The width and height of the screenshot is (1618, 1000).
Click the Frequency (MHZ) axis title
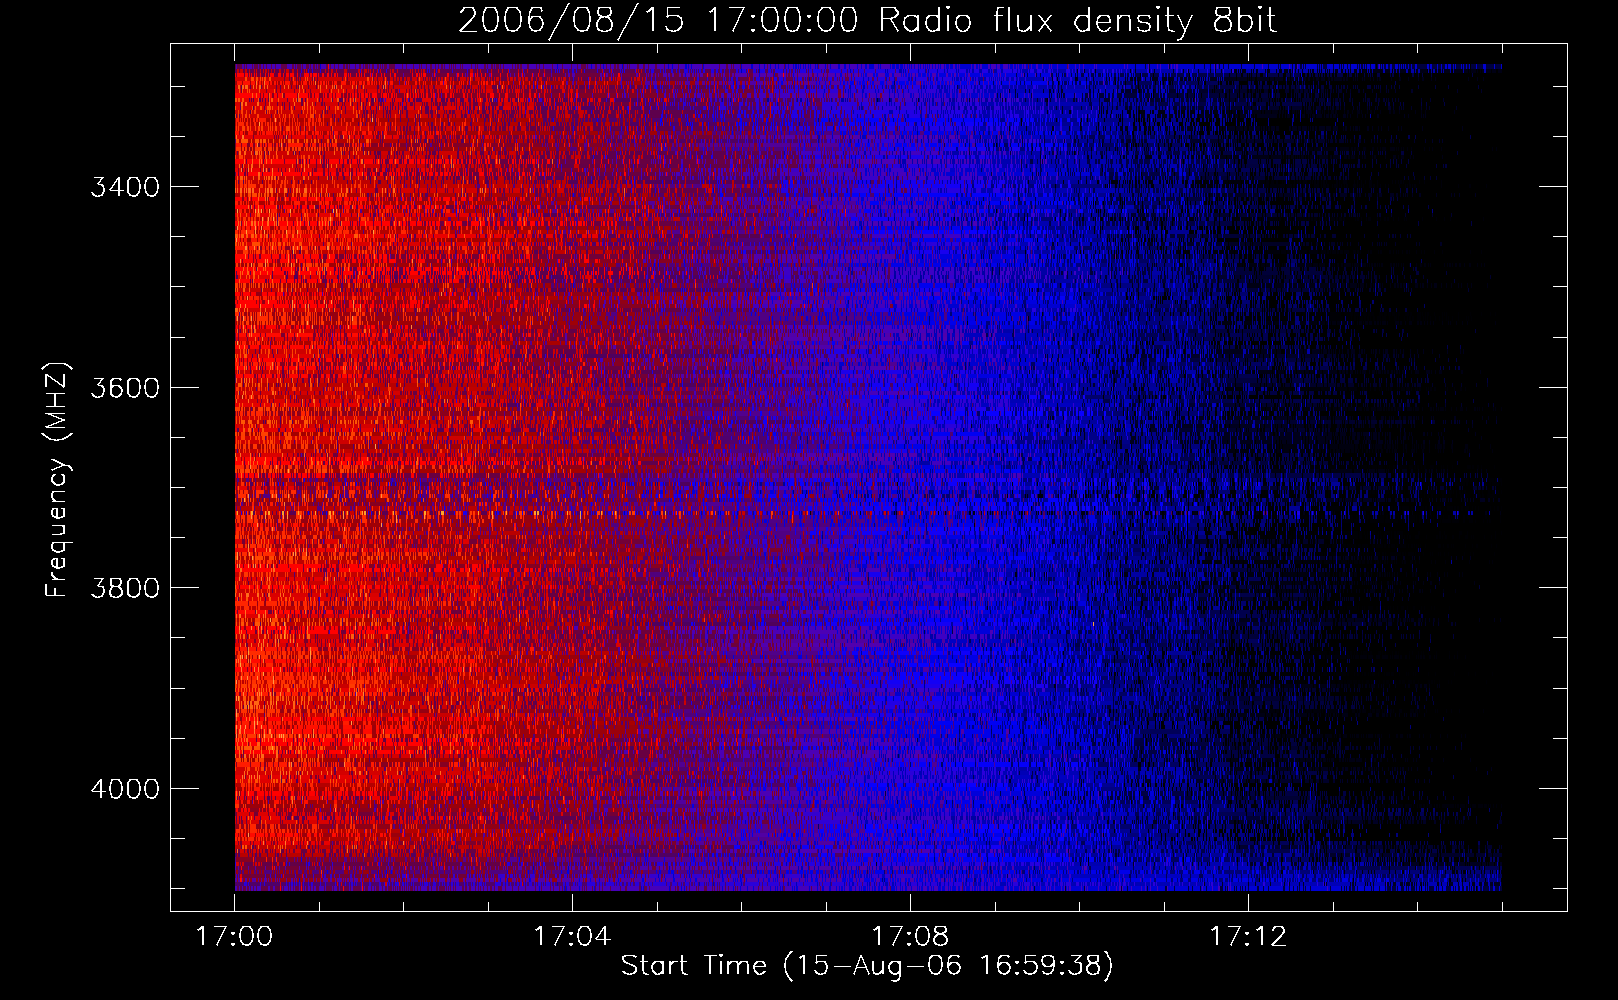coord(58,480)
